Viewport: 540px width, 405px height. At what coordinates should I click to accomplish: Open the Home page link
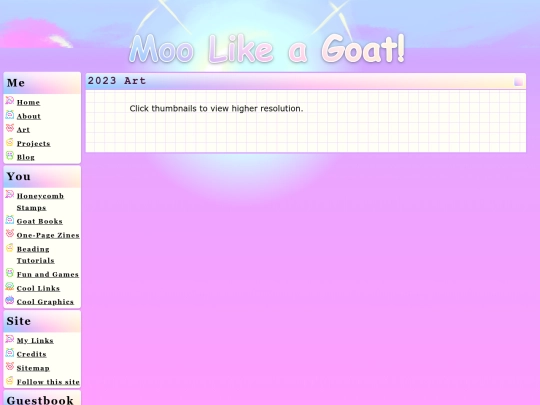pyautogui.click(x=28, y=102)
